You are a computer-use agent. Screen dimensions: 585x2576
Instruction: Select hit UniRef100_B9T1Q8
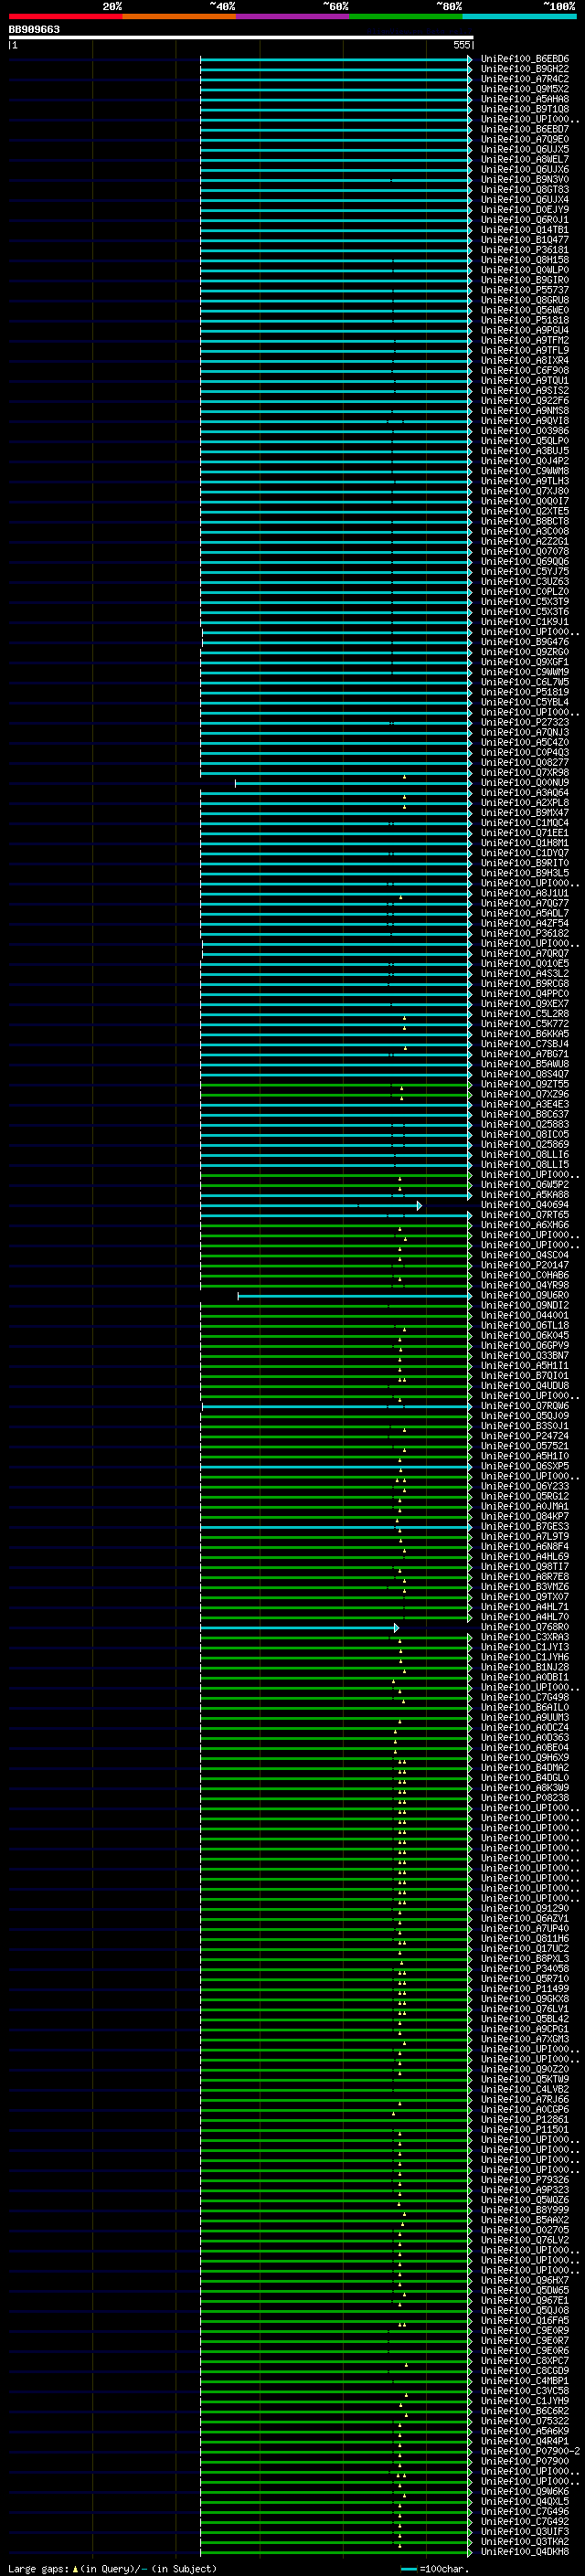525,109
